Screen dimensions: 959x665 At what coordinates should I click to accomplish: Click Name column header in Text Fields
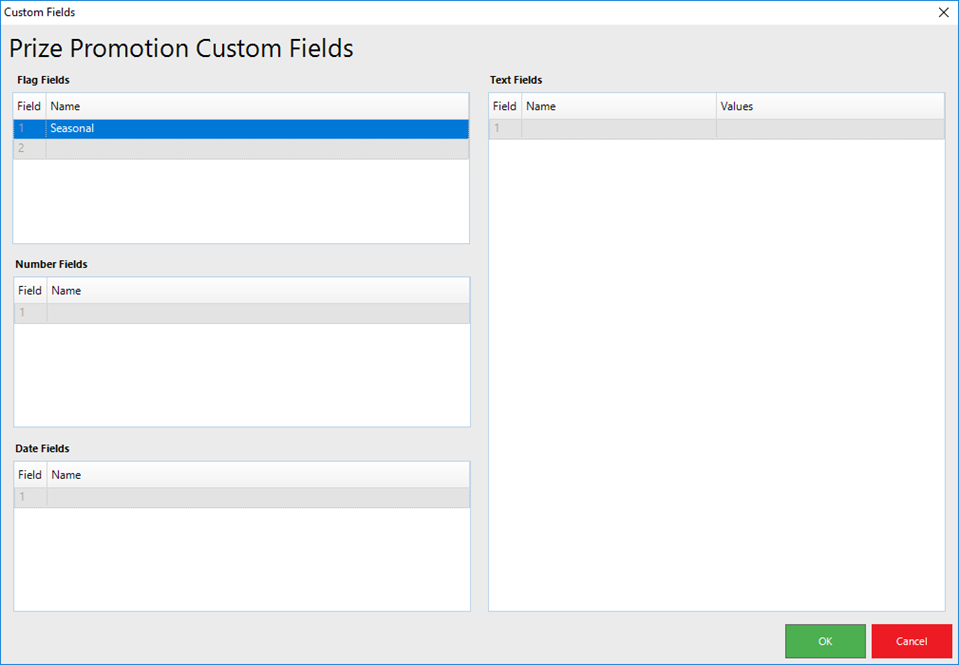pyautogui.click(x=618, y=106)
